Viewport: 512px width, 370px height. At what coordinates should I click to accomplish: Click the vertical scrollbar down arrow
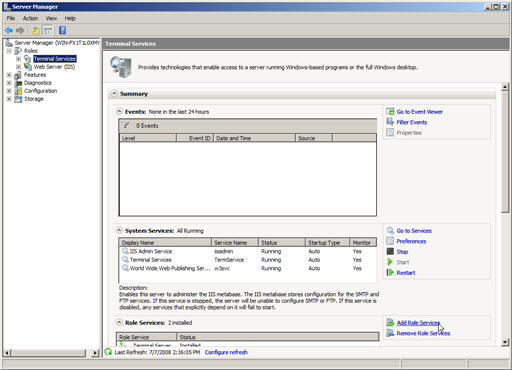505,342
